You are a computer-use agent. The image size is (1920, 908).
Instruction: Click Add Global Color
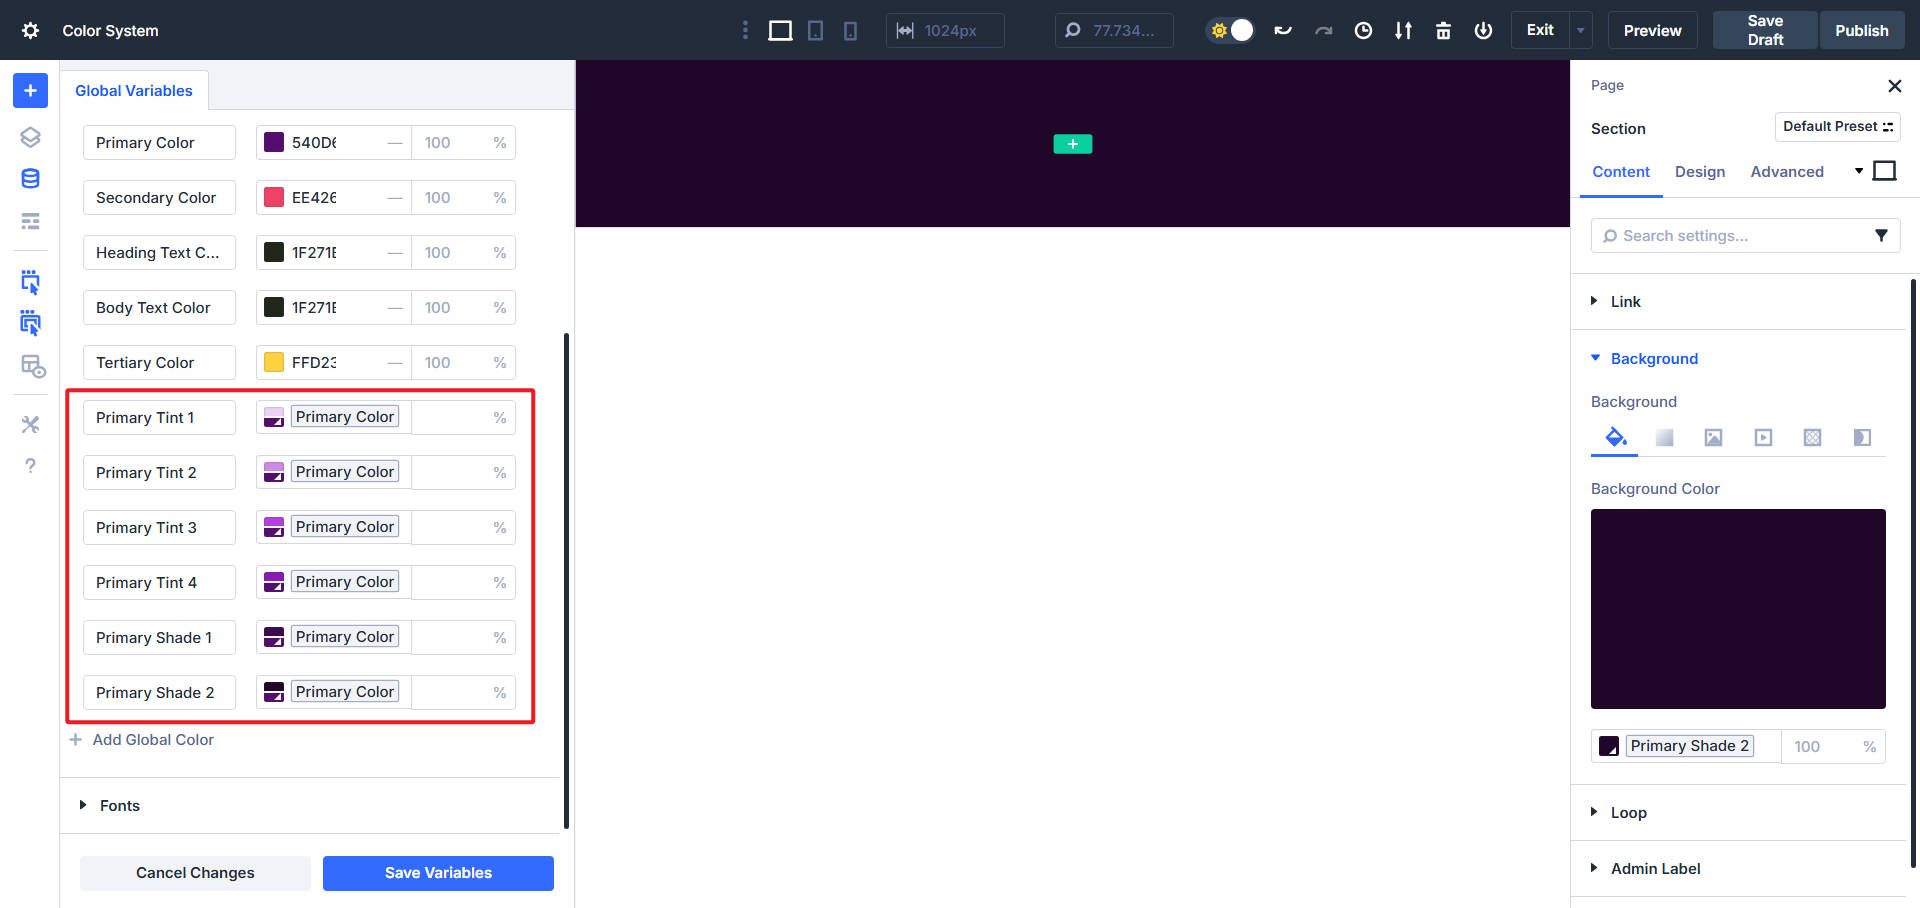[153, 739]
